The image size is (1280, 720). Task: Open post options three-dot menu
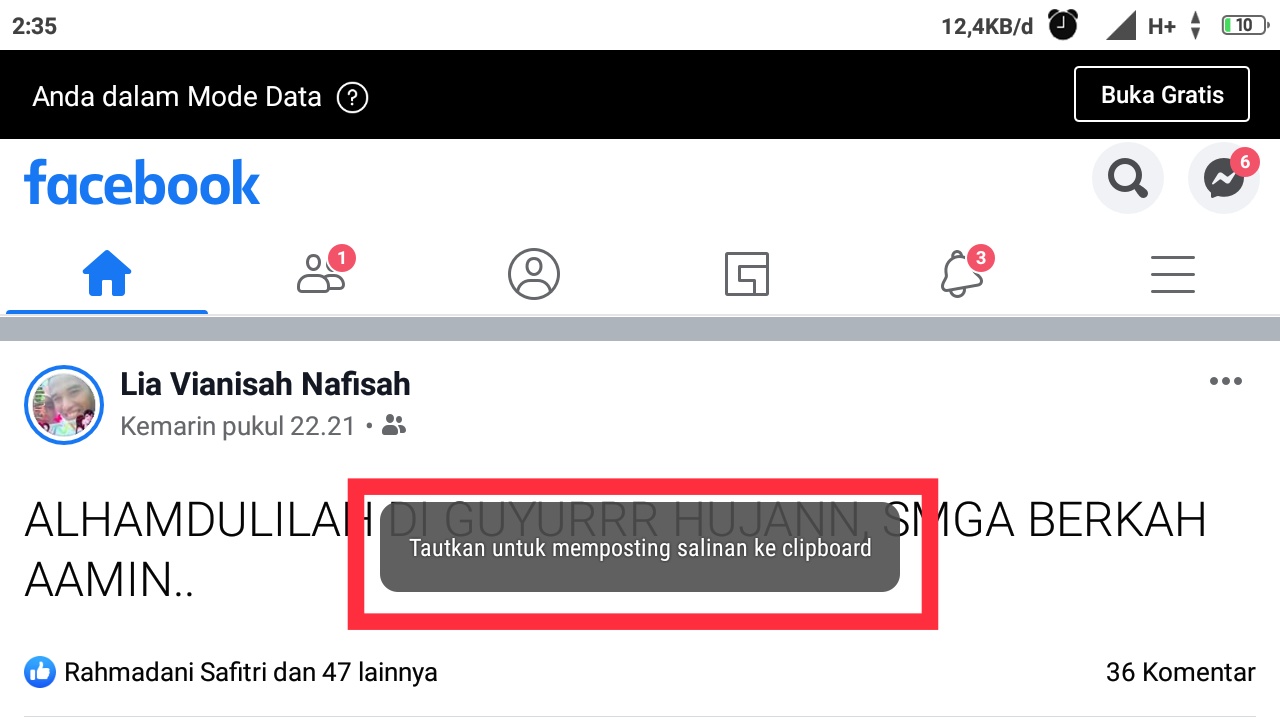[1226, 381]
